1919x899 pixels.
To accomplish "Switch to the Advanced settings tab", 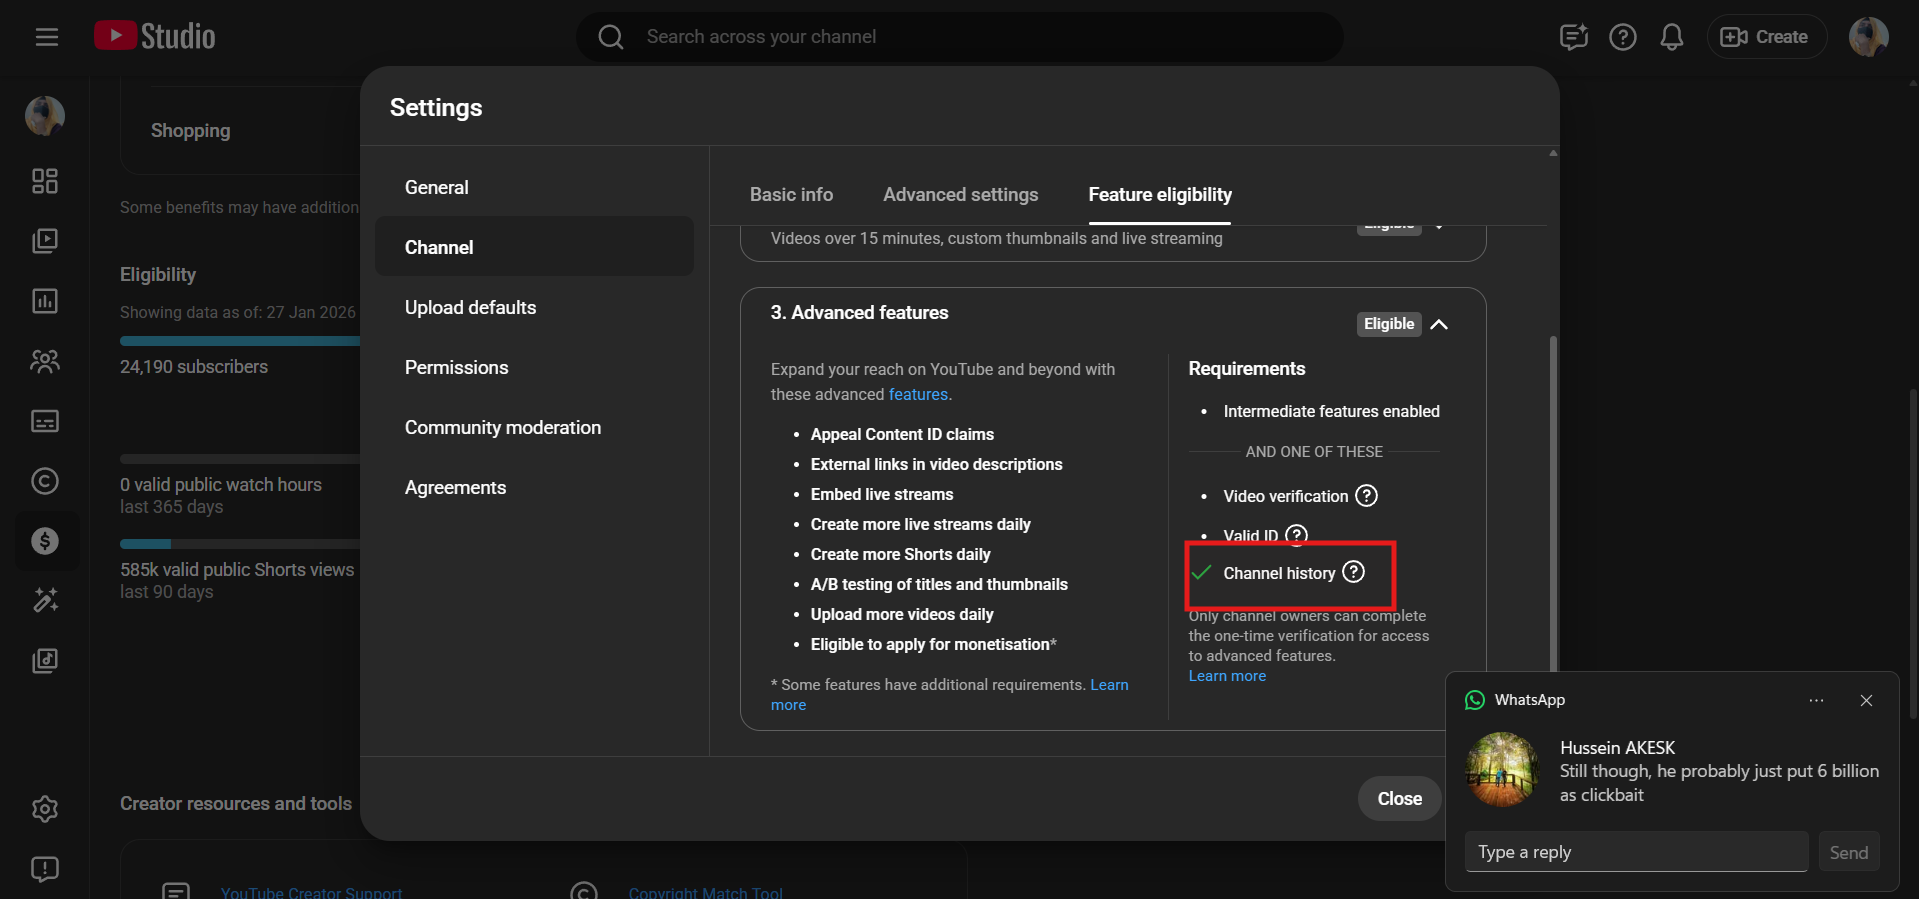I will [960, 195].
